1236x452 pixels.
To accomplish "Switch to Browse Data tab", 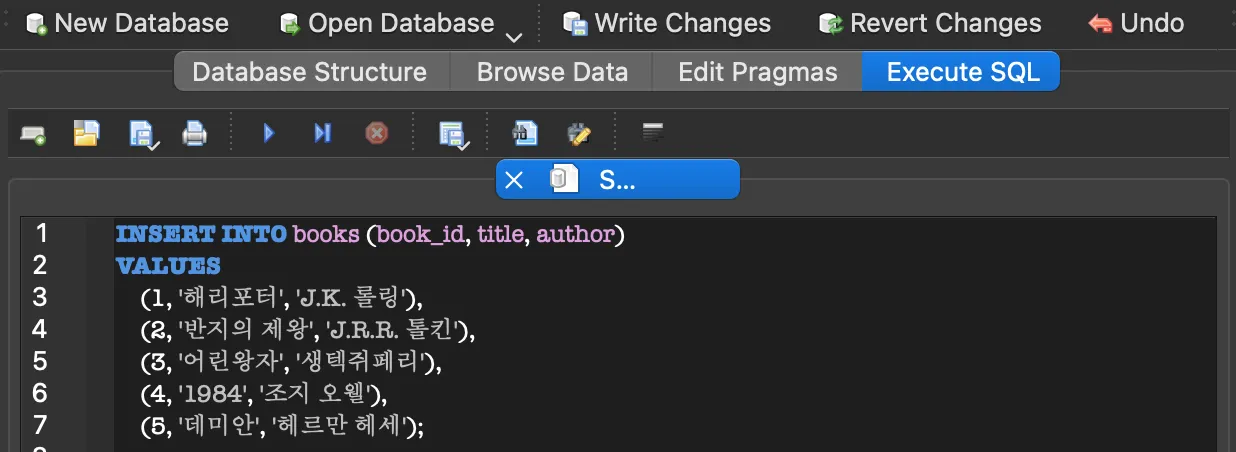I will [552, 72].
